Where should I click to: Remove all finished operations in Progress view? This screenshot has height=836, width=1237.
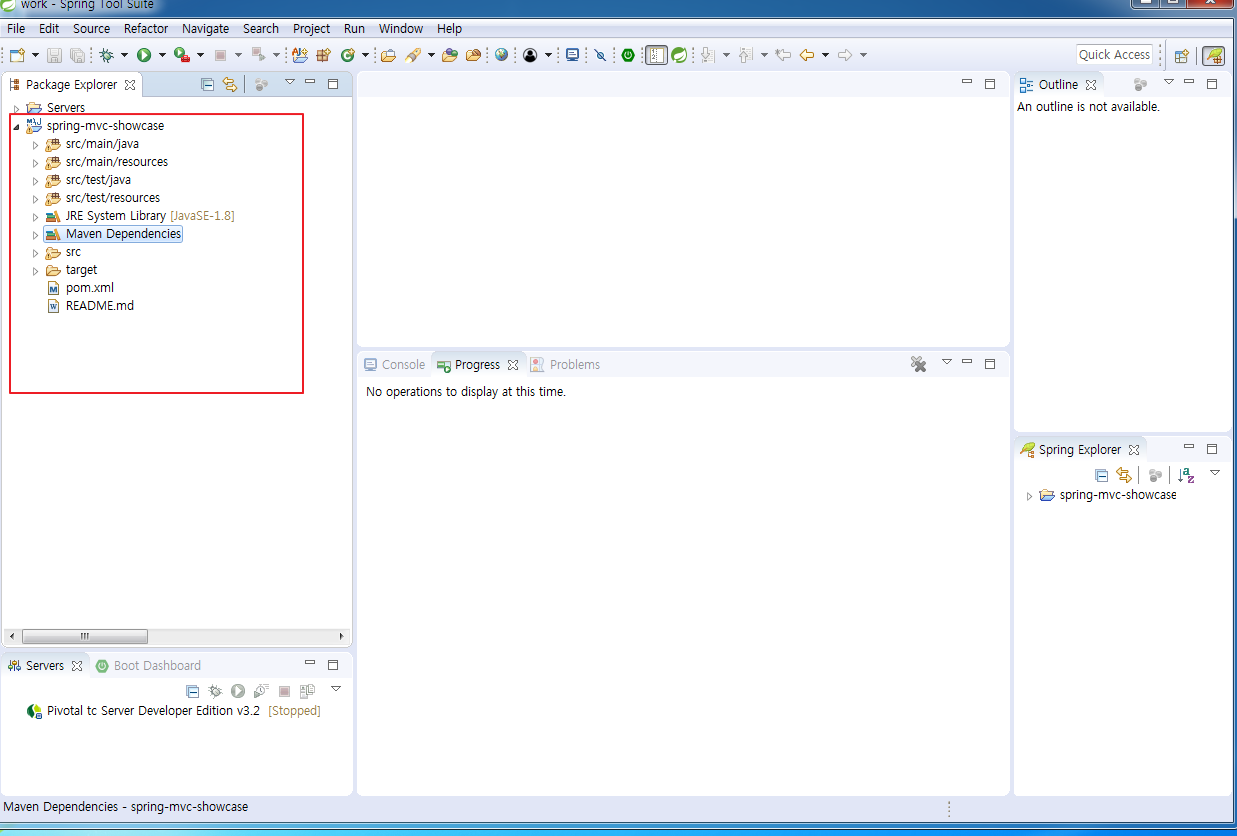(x=918, y=364)
